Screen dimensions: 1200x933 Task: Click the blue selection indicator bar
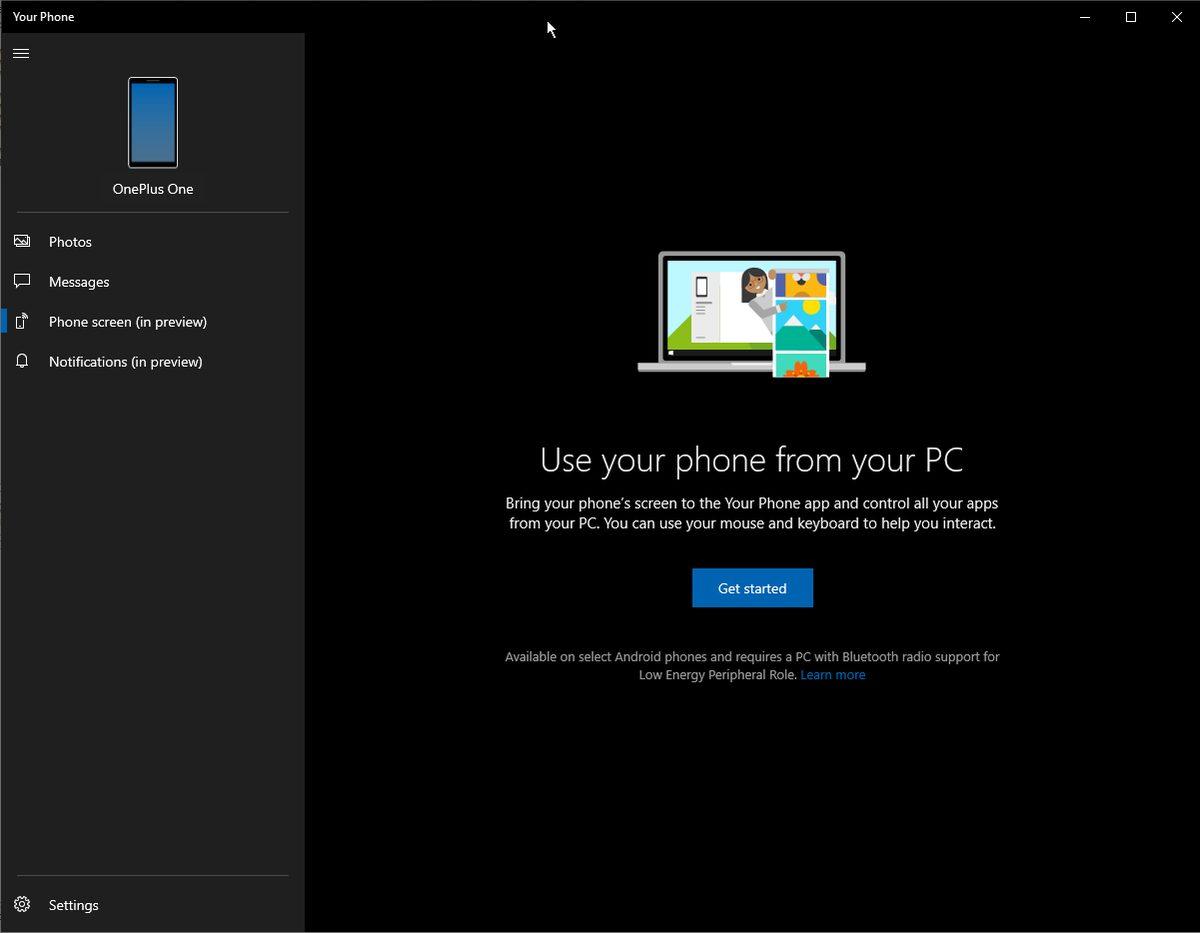tap(3, 321)
